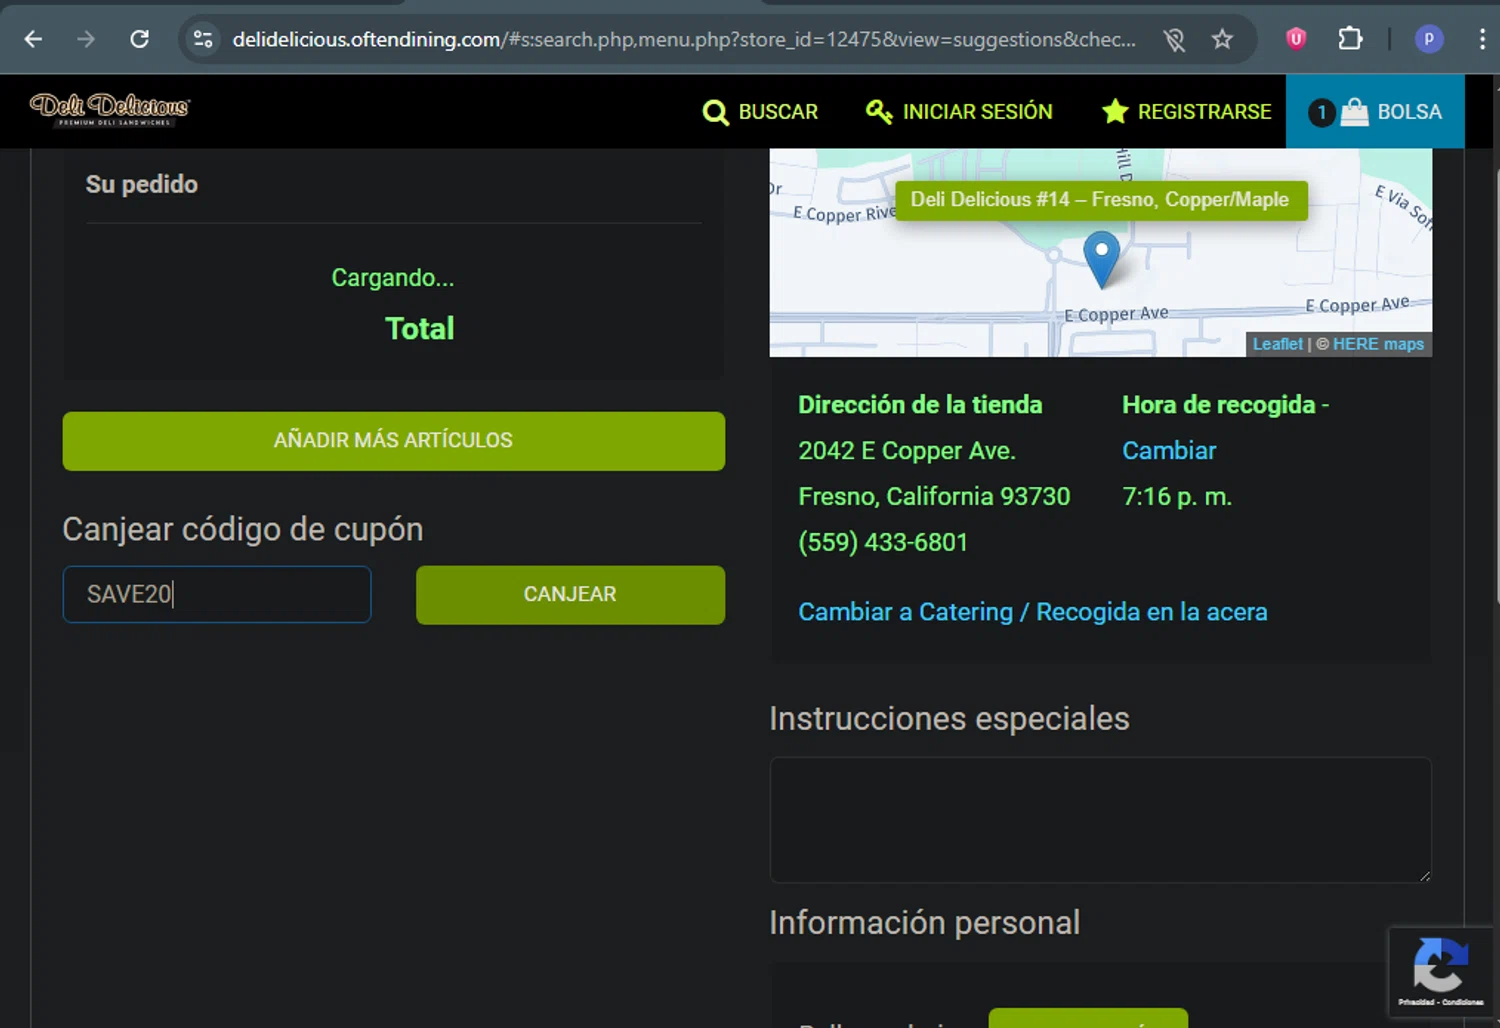This screenshot has height=1028, width=1500.
Task: Open the profile avatar P
Action: click(x=1429, y=39)
